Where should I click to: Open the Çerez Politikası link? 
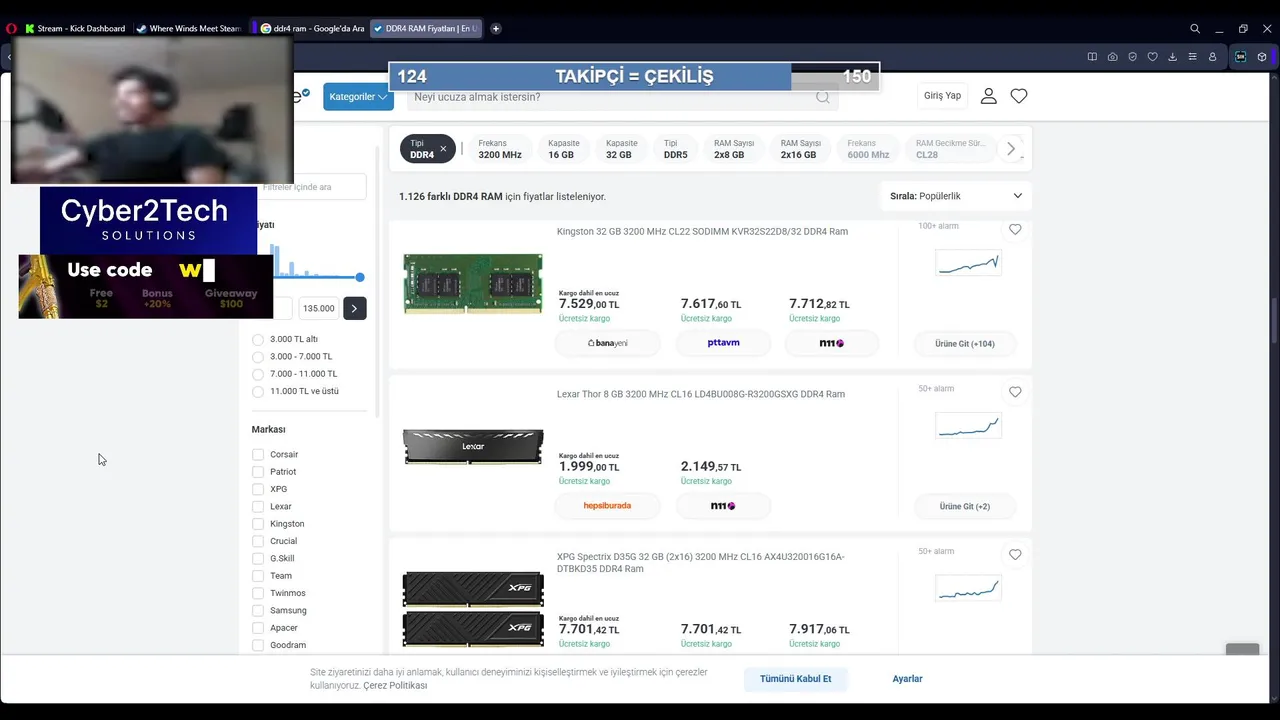[395, 686]
